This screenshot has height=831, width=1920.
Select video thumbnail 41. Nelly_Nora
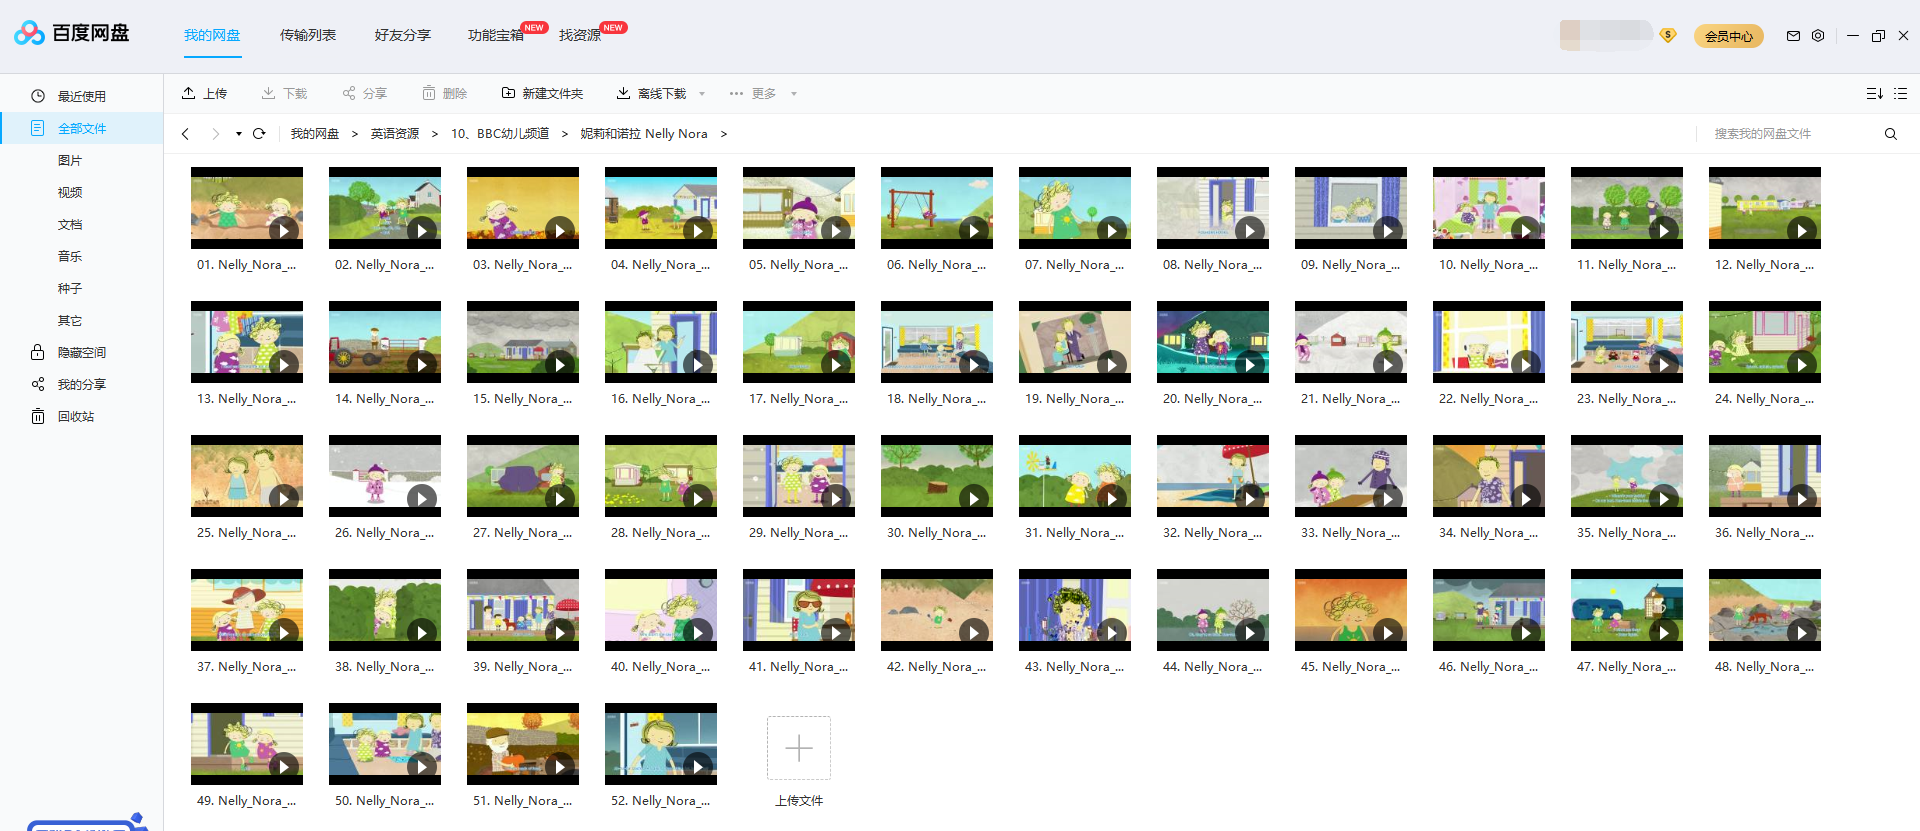coord(799,610)
